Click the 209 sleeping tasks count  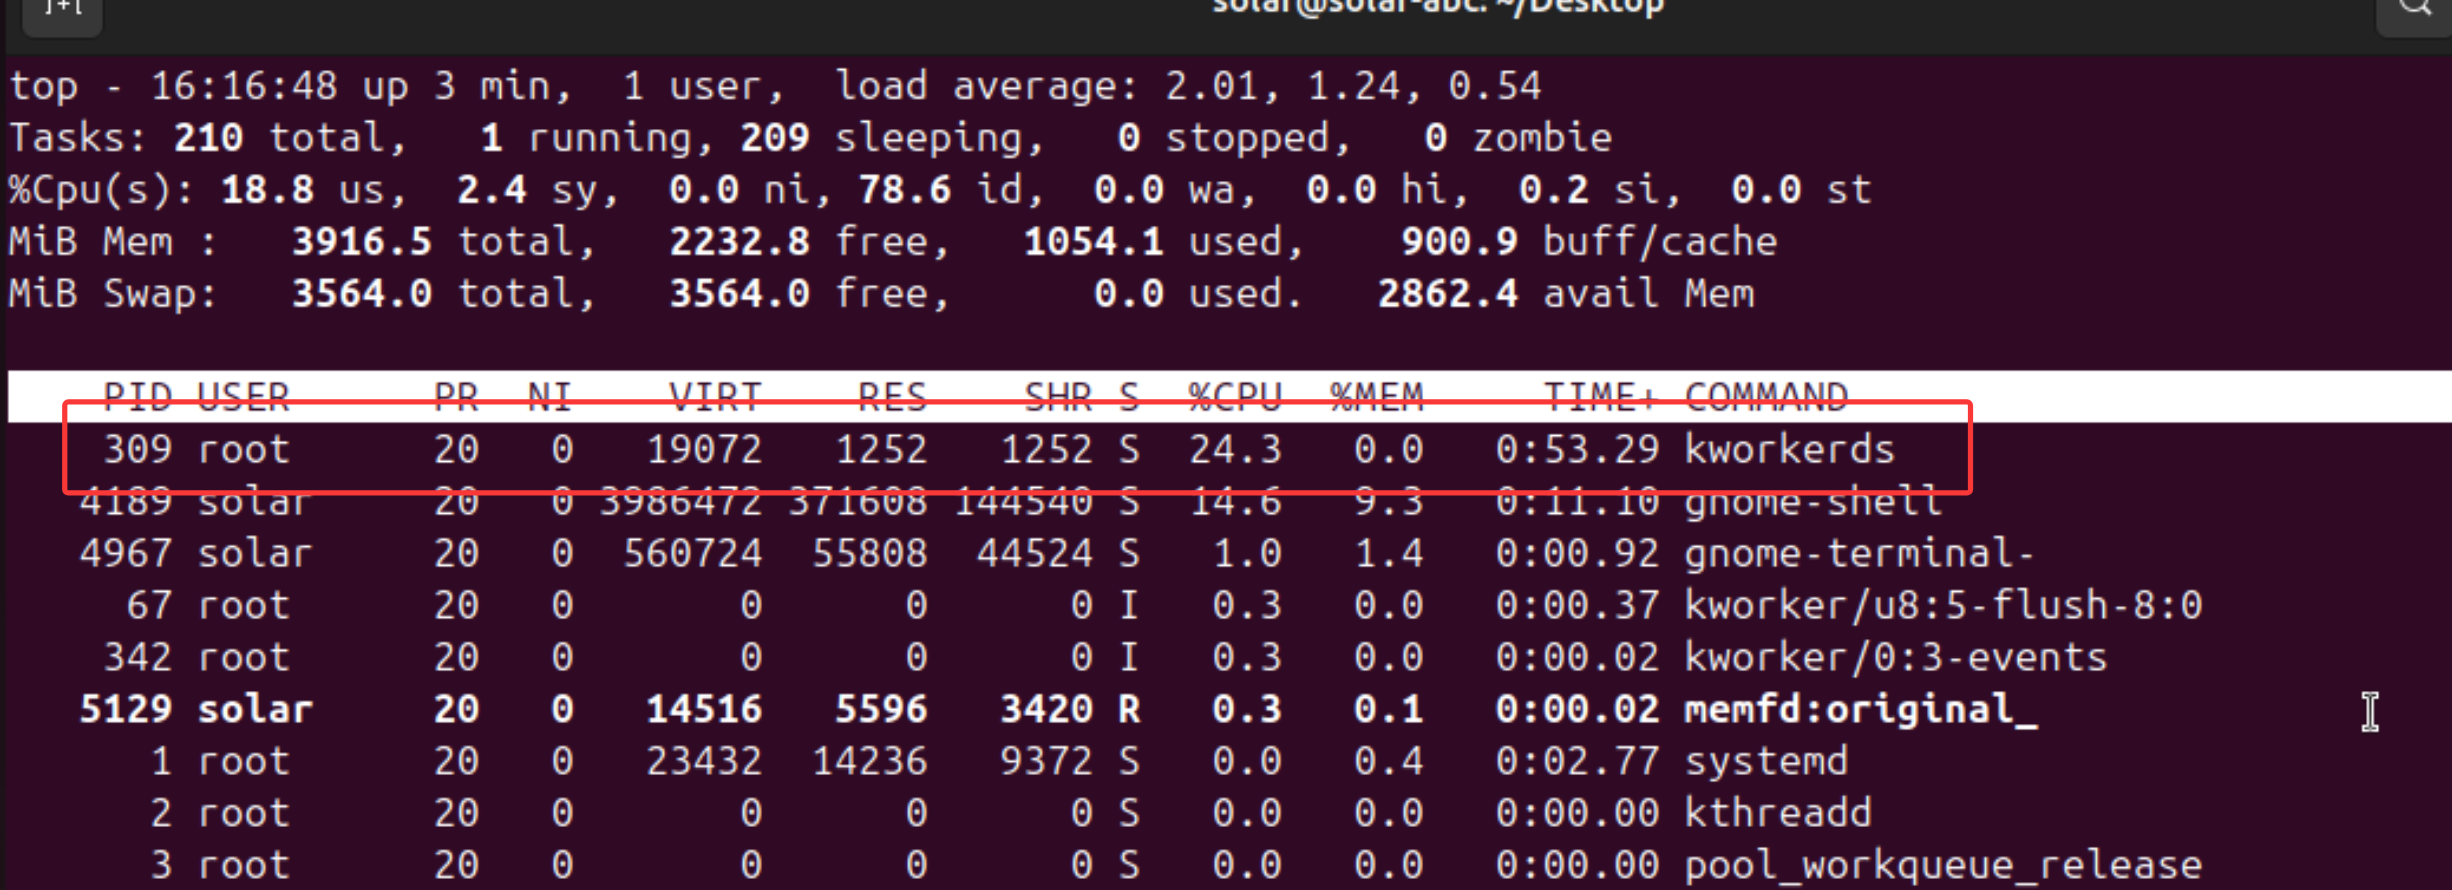775,138
